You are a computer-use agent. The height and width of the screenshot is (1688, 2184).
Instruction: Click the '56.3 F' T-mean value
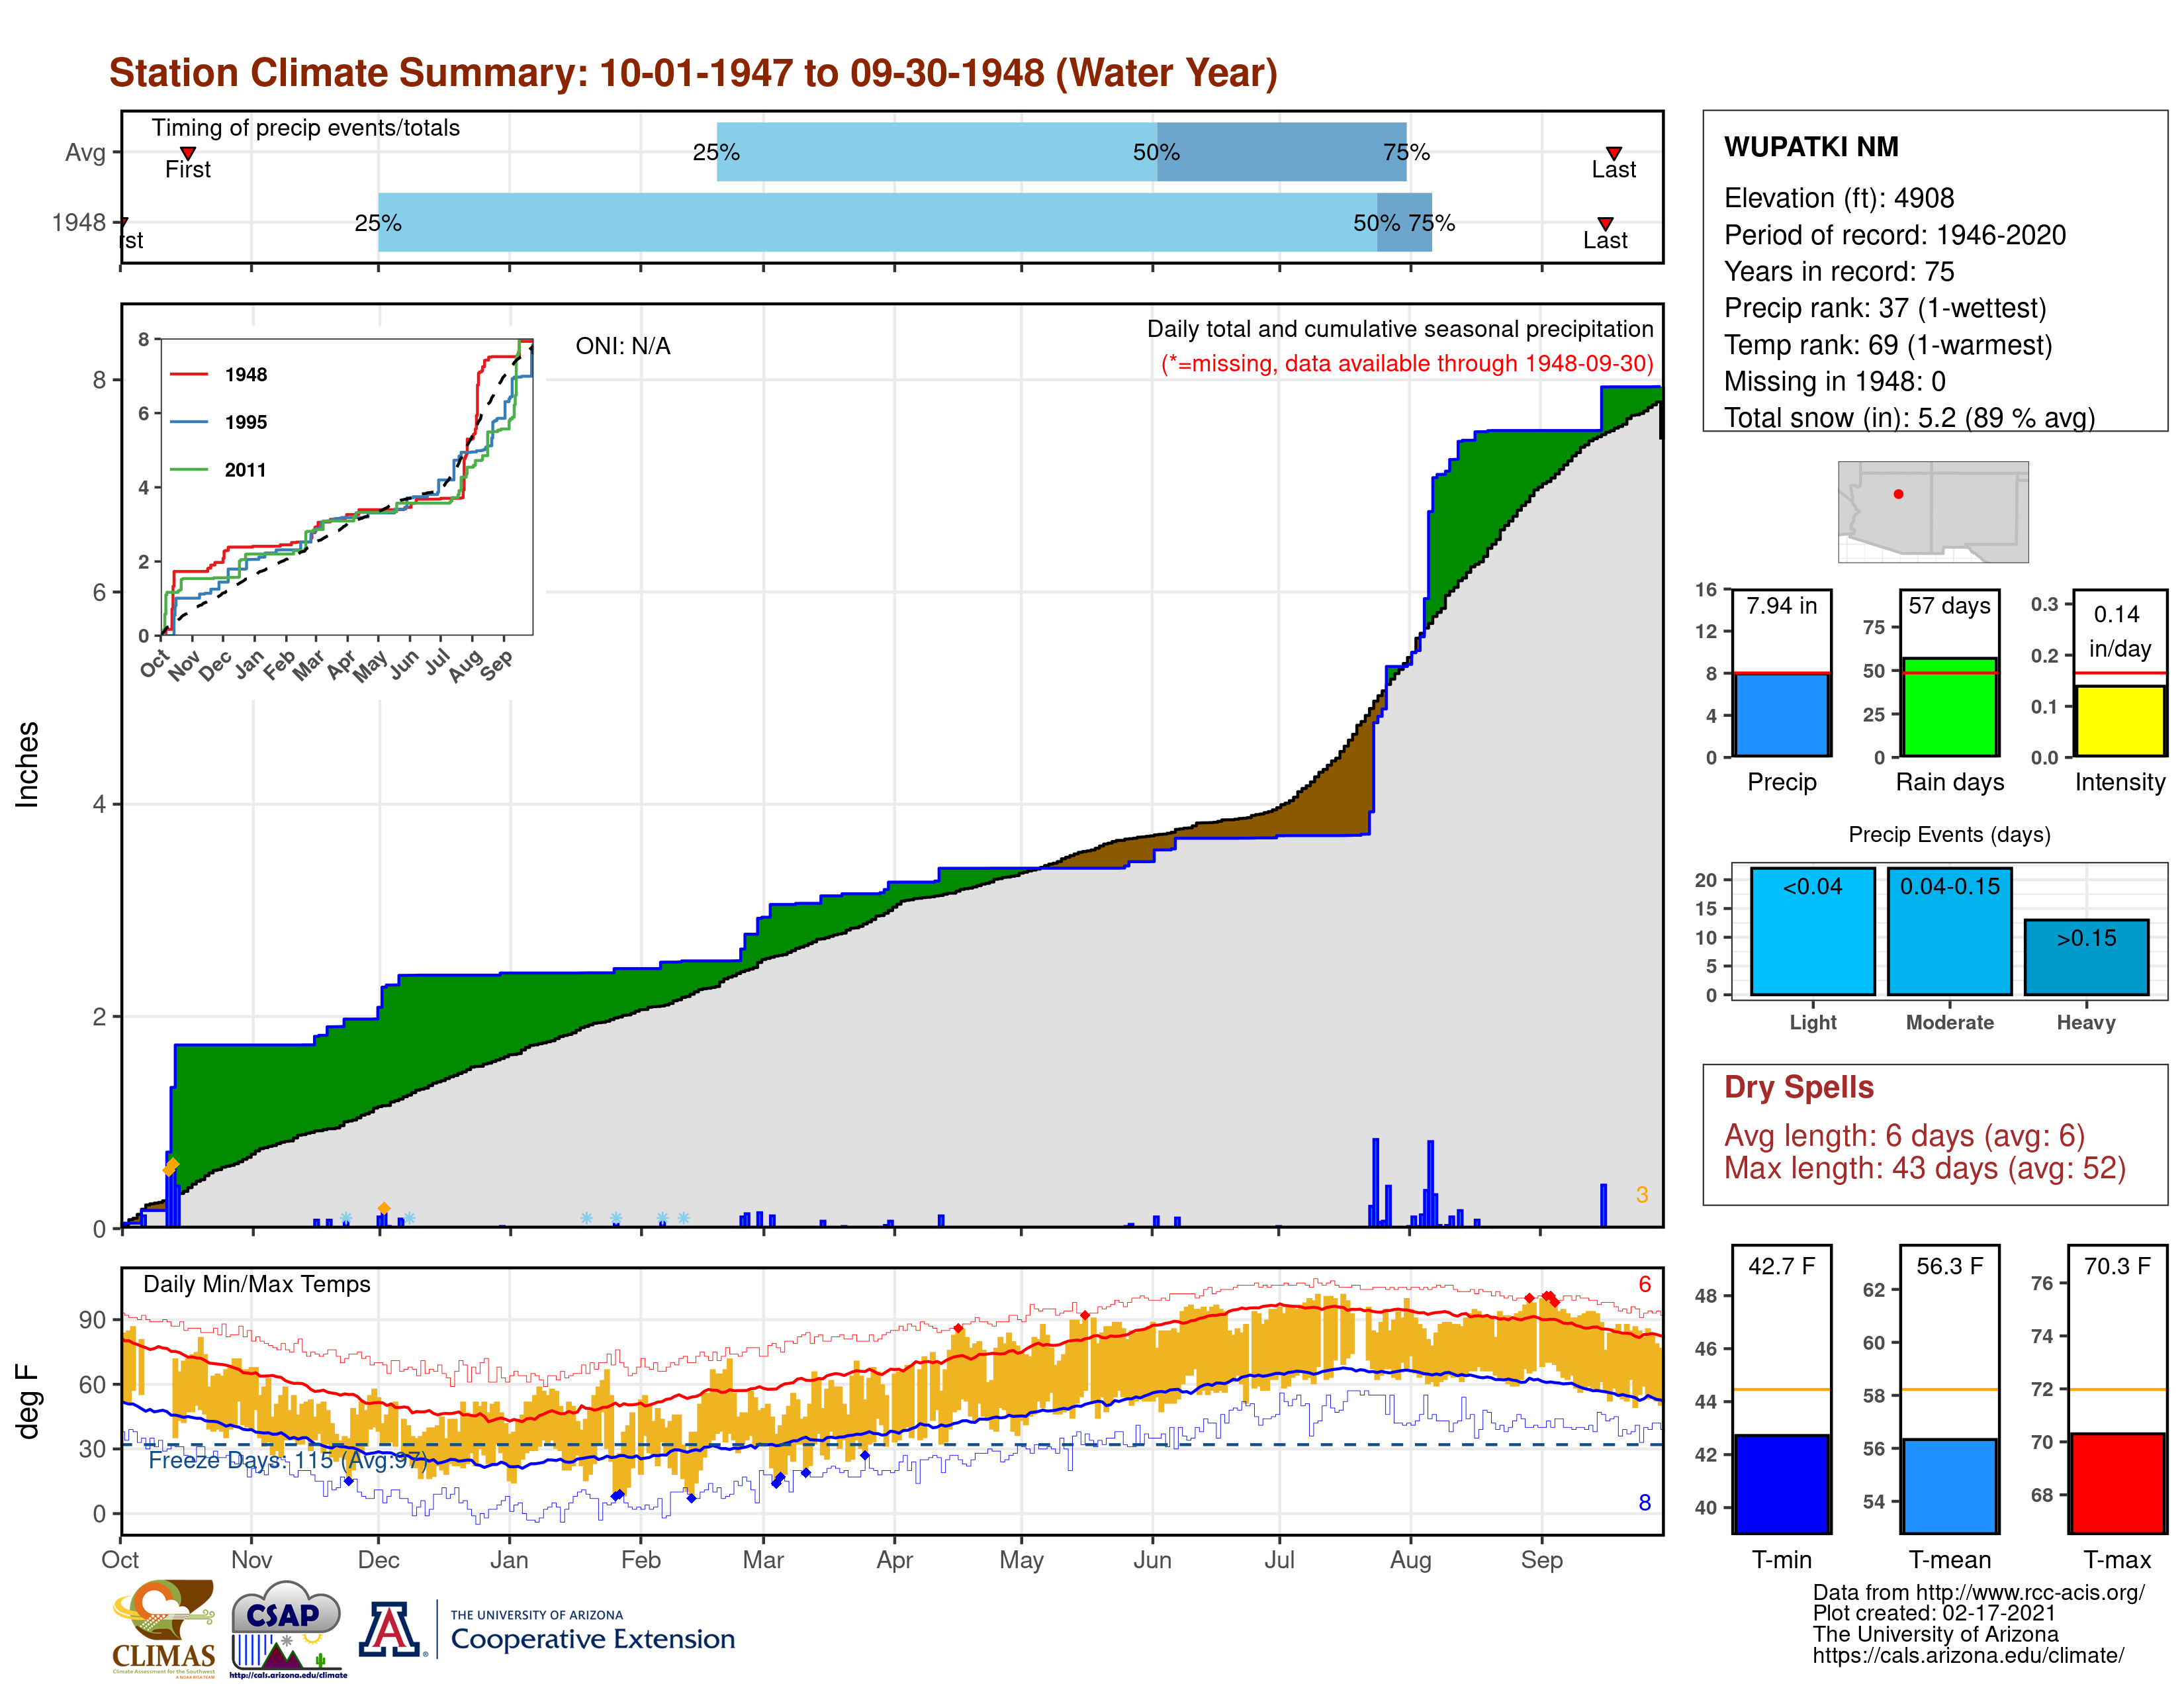(1949, 1266)
